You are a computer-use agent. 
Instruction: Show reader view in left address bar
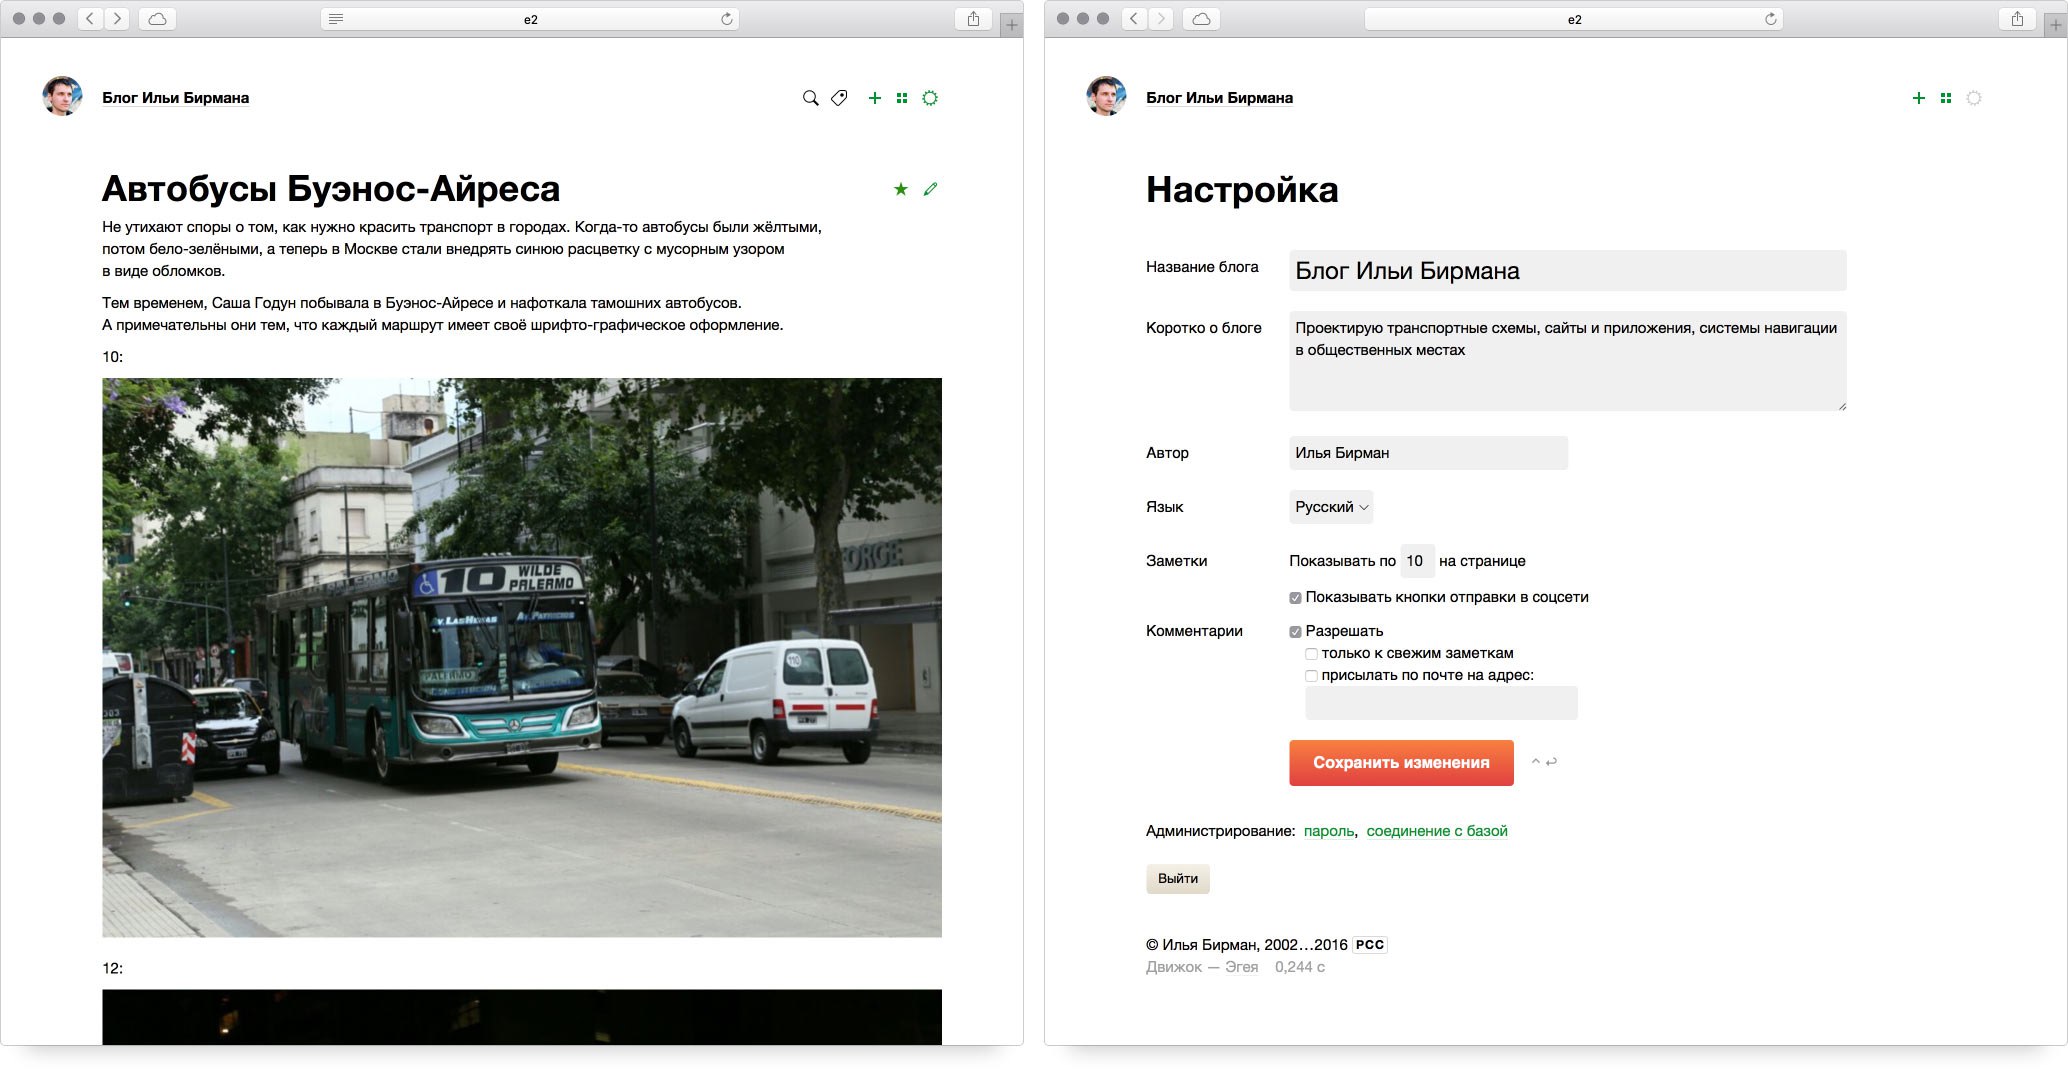(336, 19)
